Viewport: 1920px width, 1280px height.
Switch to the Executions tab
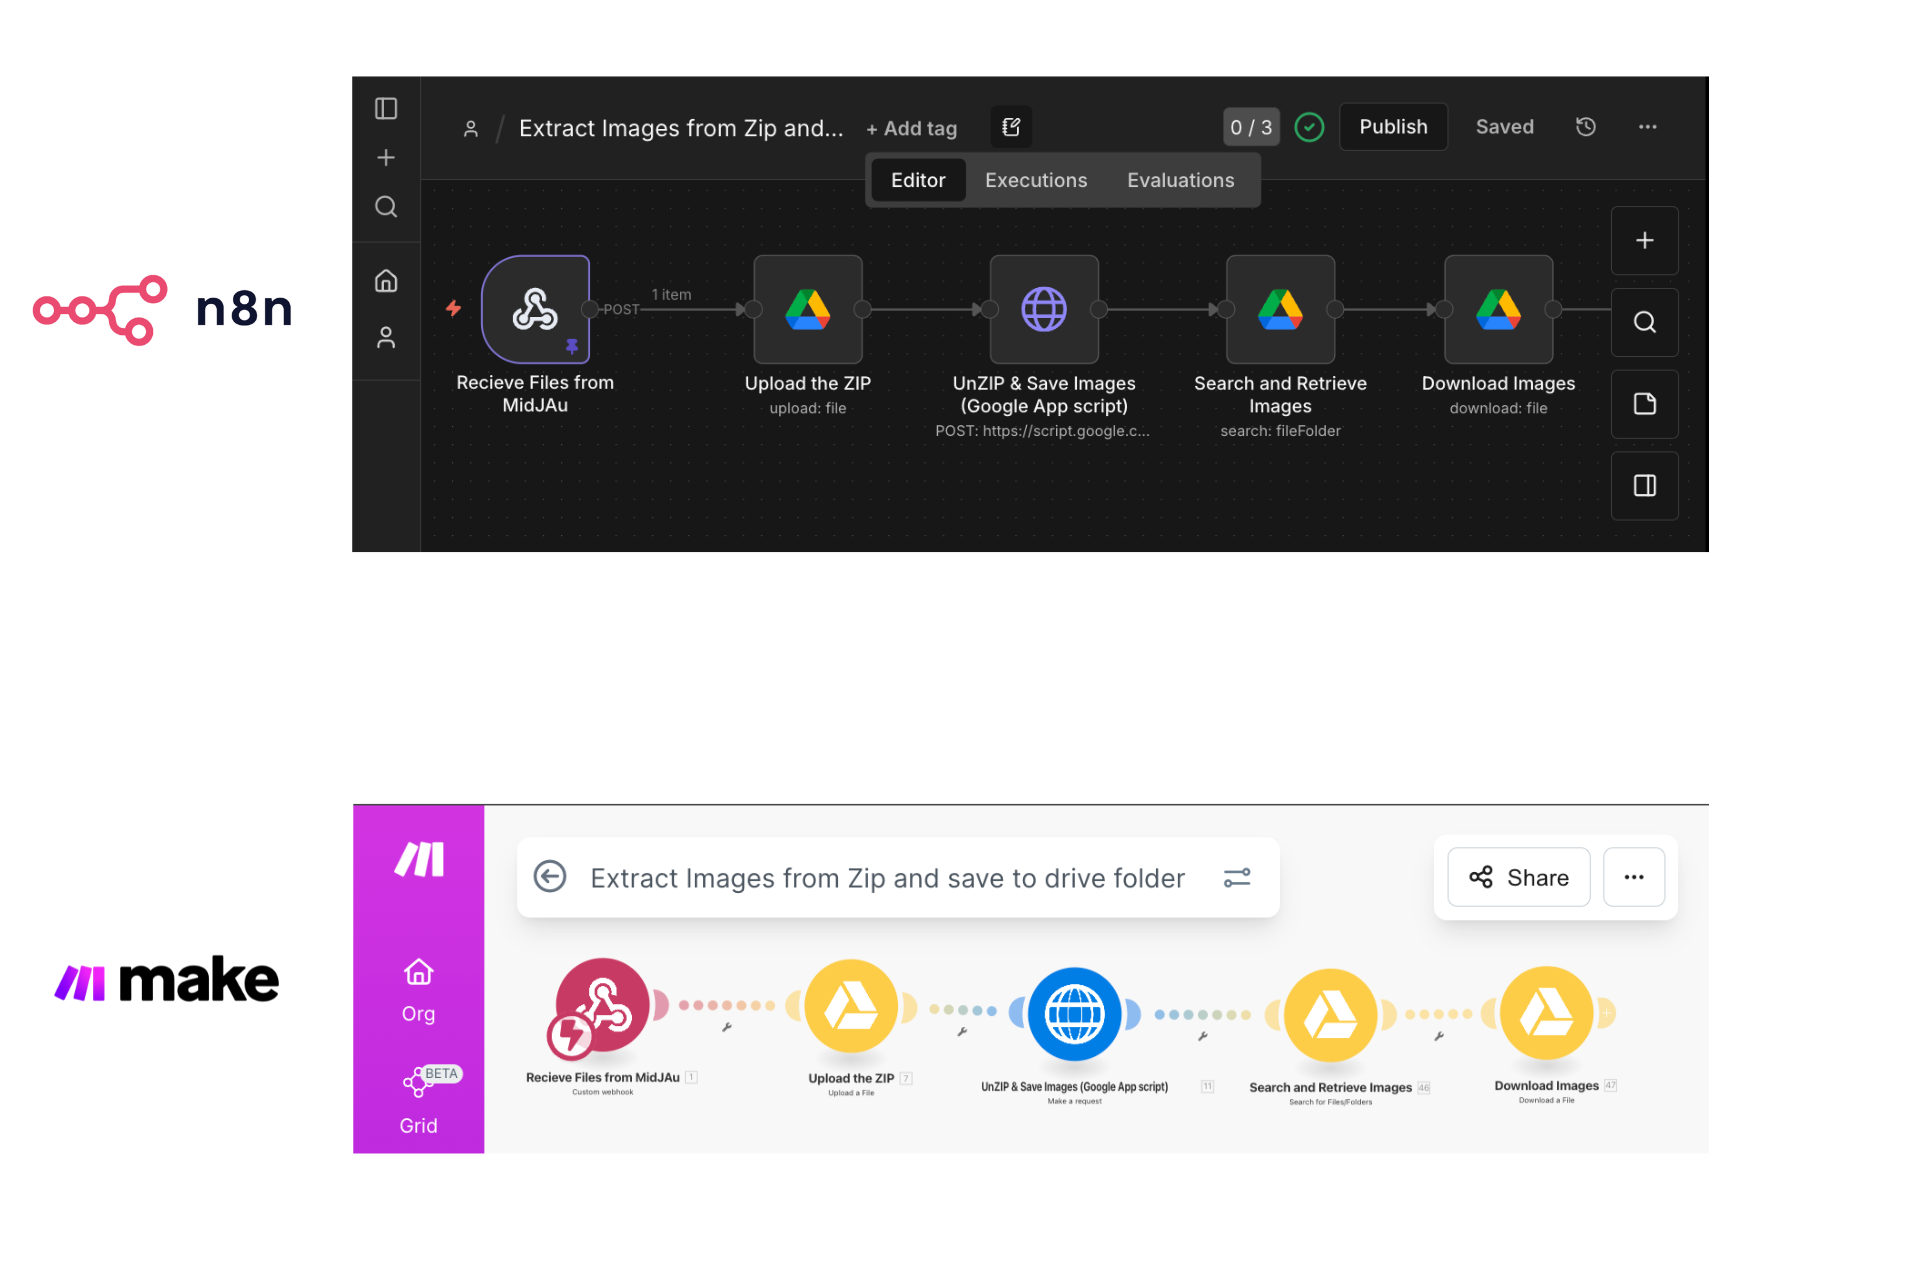pos(1035,180)
